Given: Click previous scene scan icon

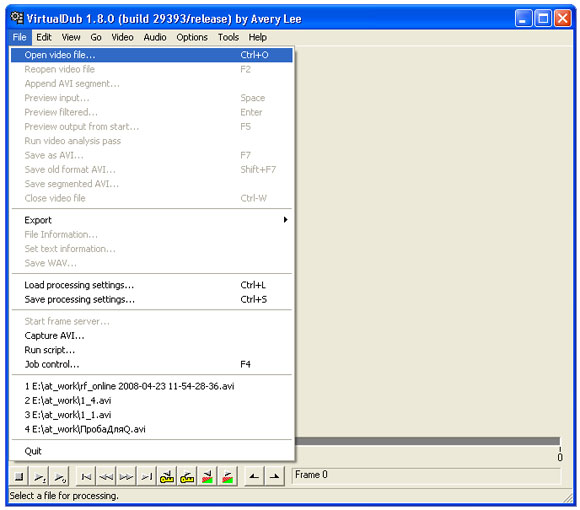Looking at the screenshot, I should 208,477.
